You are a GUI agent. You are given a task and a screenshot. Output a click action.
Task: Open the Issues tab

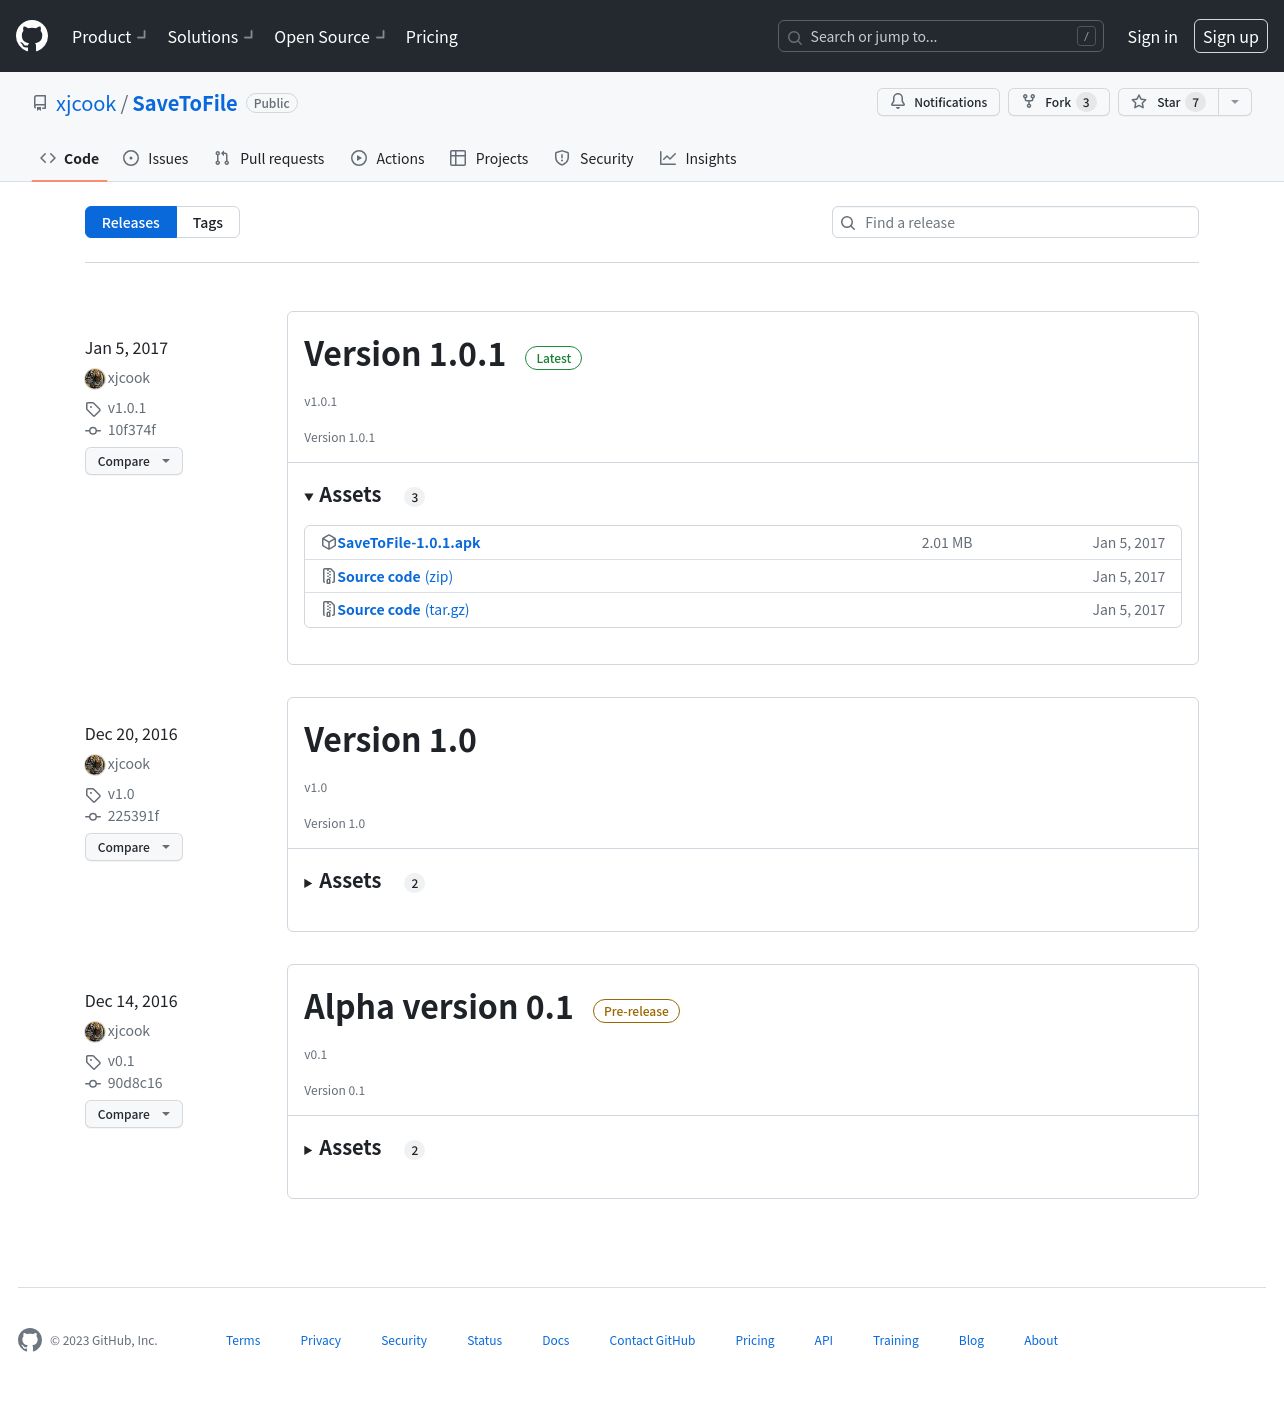[x=156, y=159]
